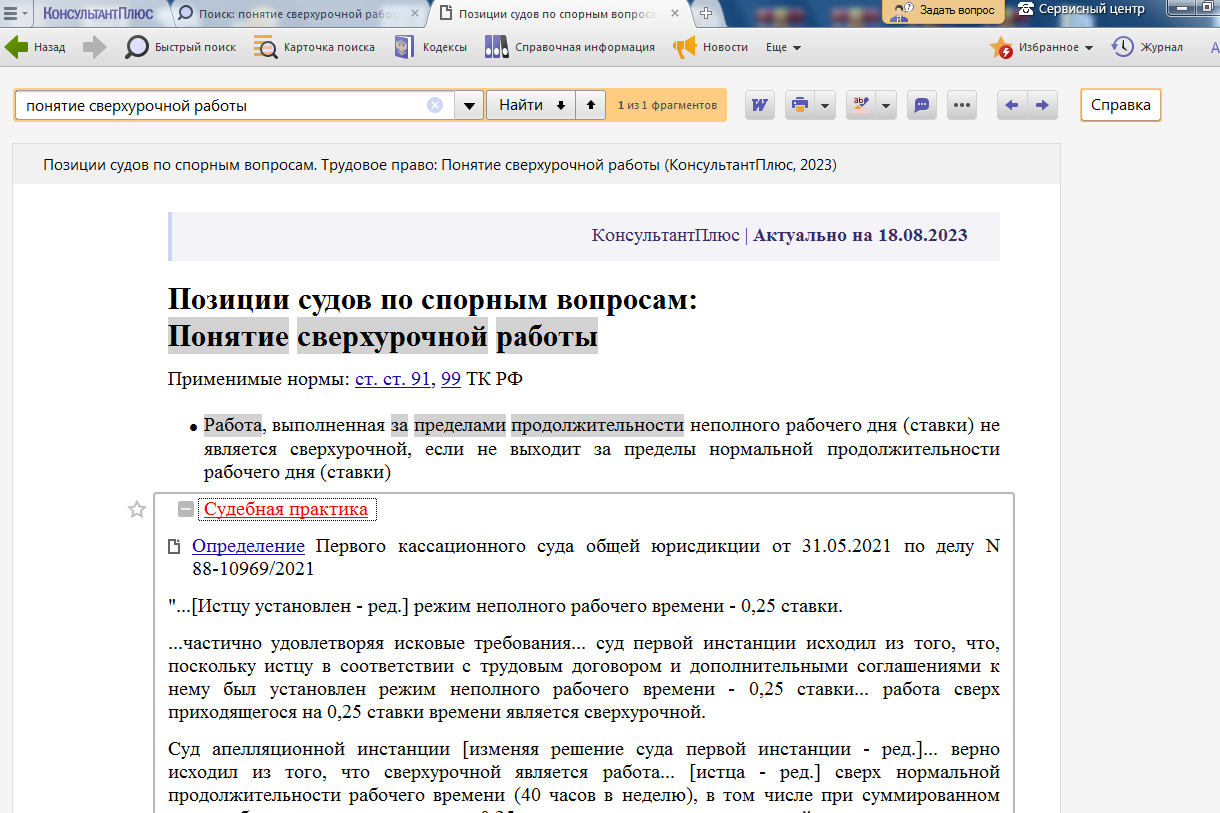Open the Еще menu
The image size is (1220, 813).
click(x=783, y=48)
